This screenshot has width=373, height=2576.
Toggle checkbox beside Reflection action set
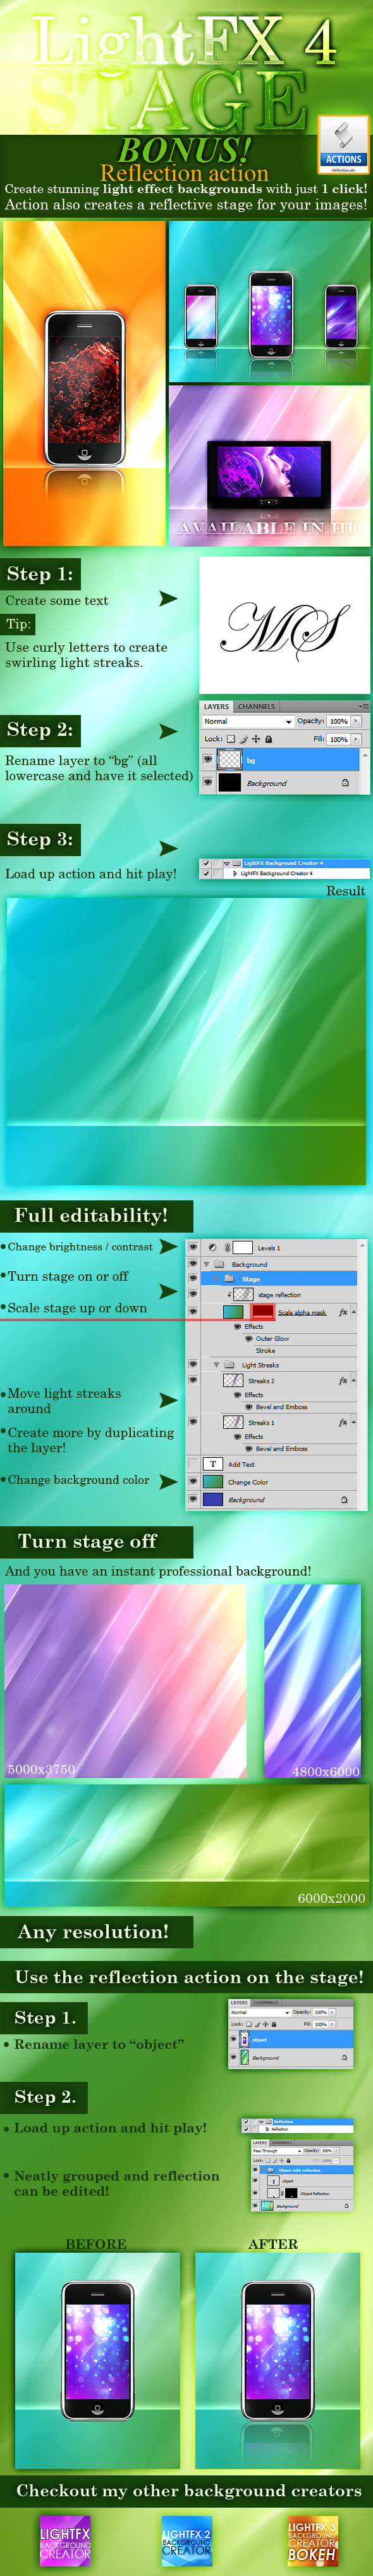(246, 2122)
